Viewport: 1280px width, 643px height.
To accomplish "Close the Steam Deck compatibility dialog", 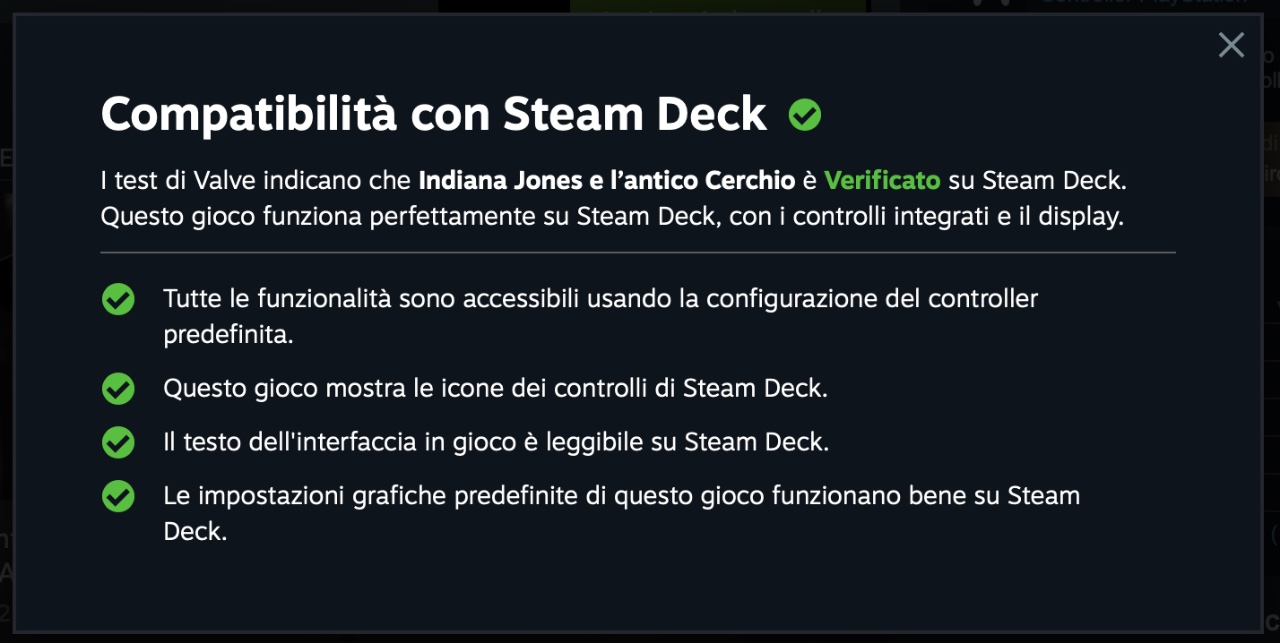I will (1231, 45).
